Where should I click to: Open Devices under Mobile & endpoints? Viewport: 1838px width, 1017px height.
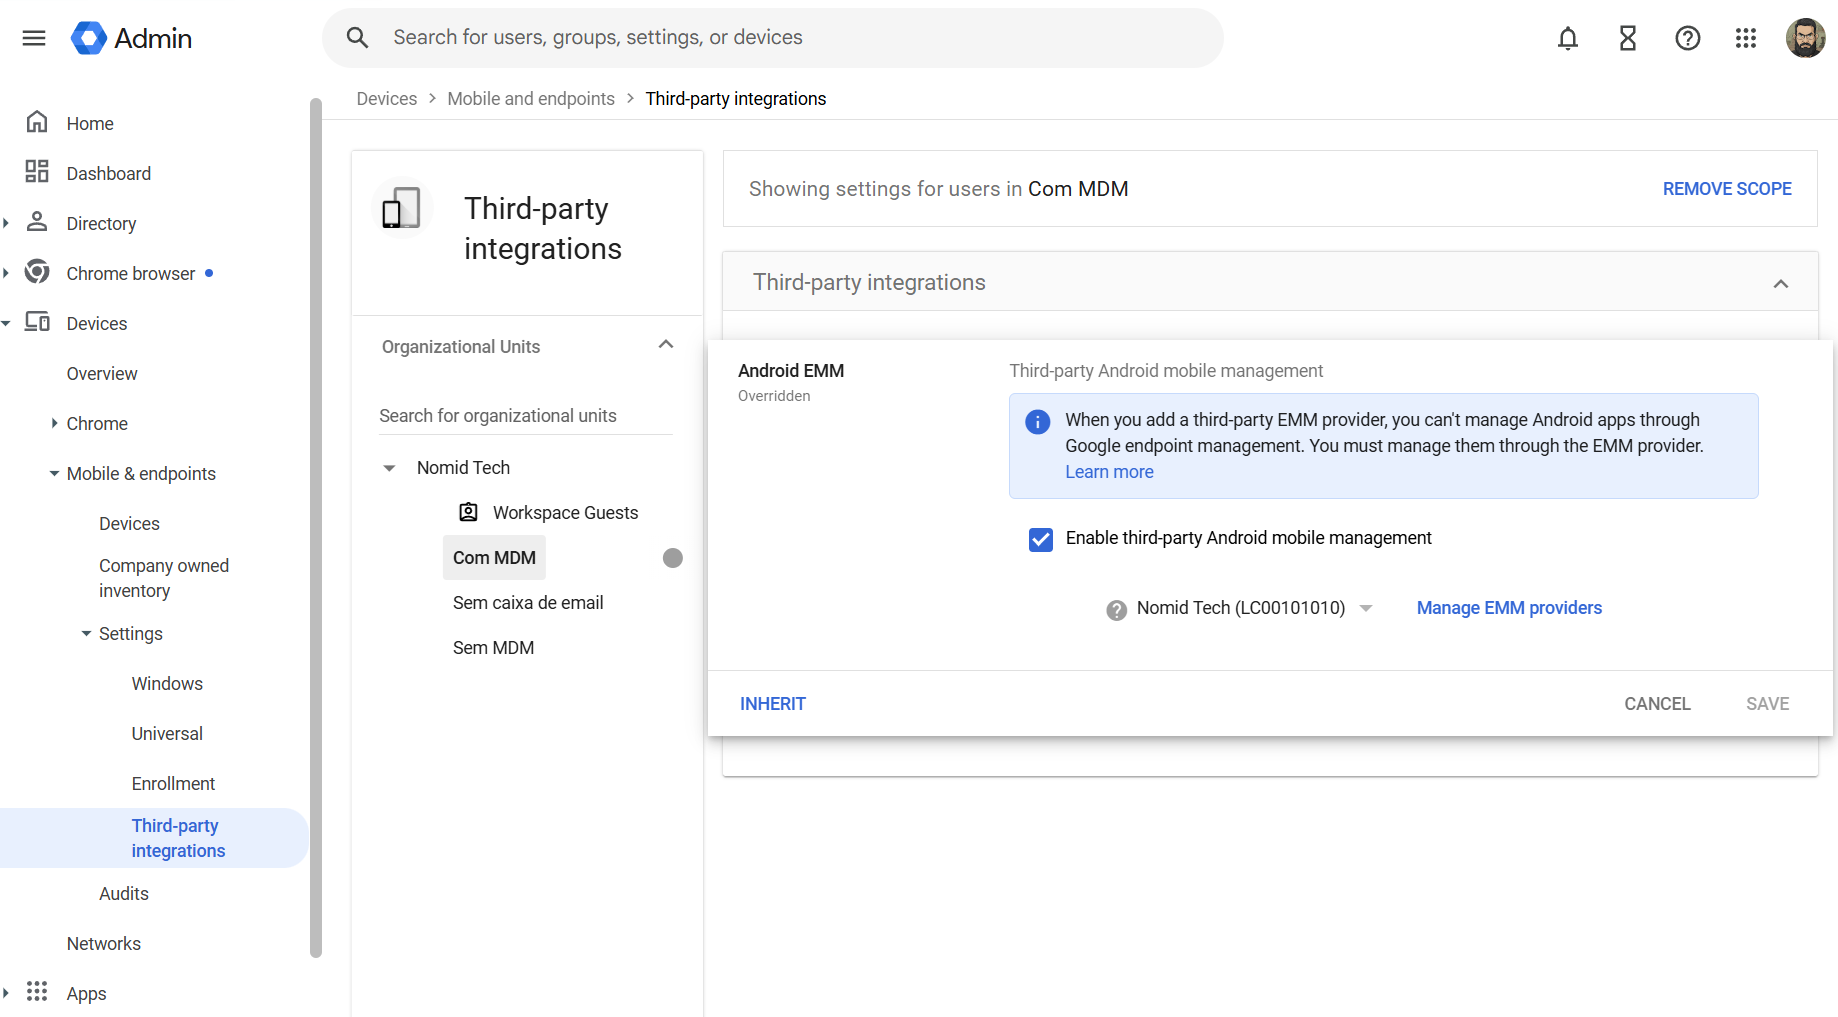coord(129,523)
